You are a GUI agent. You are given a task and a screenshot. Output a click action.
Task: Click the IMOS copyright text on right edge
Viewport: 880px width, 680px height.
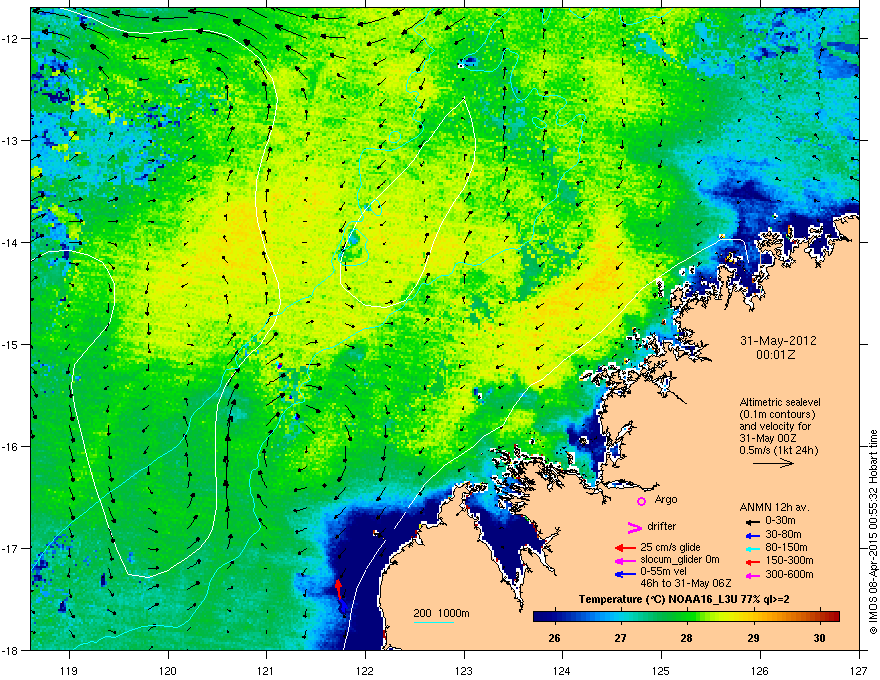873,532
